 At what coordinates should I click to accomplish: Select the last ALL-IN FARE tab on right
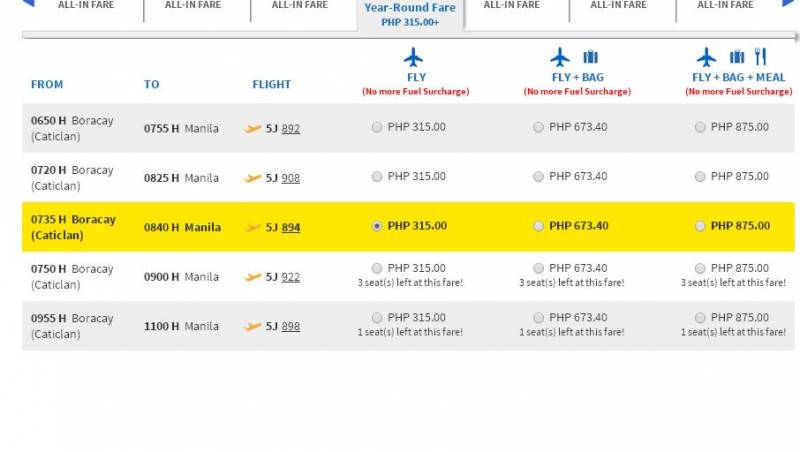tap(725, 5)
